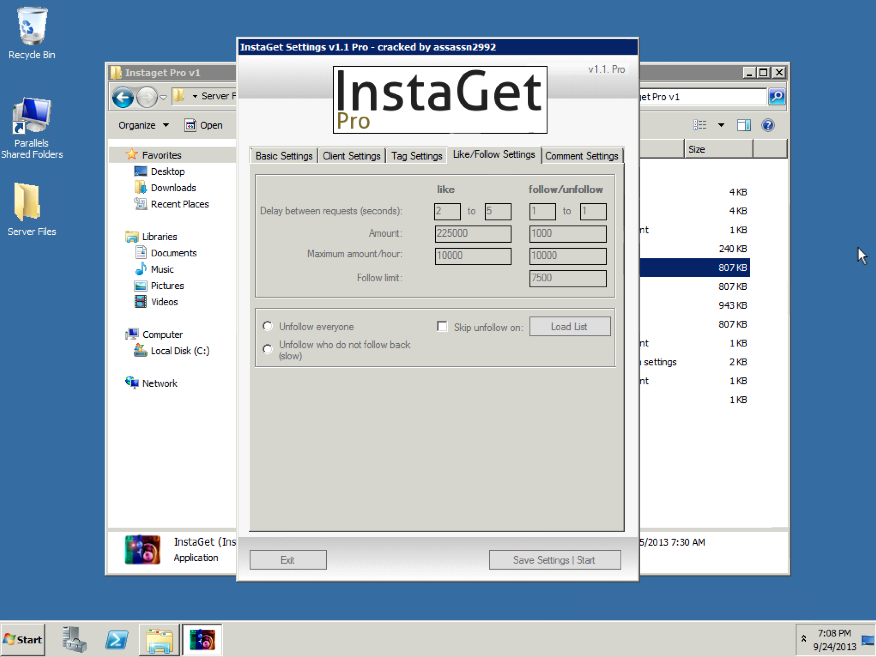The image size is (876, 657).
Task: Click the Explorer search box
Action: tap(703, 97)
